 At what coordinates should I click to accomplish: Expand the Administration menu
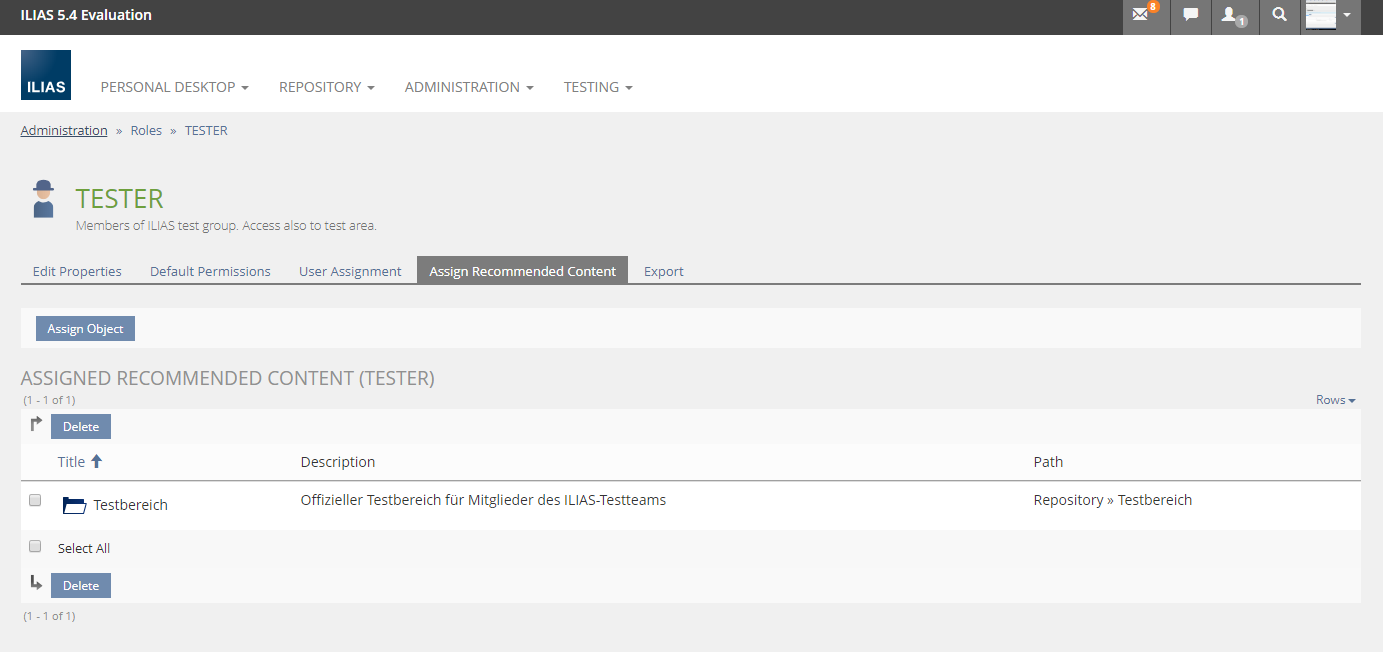[468, 87]
